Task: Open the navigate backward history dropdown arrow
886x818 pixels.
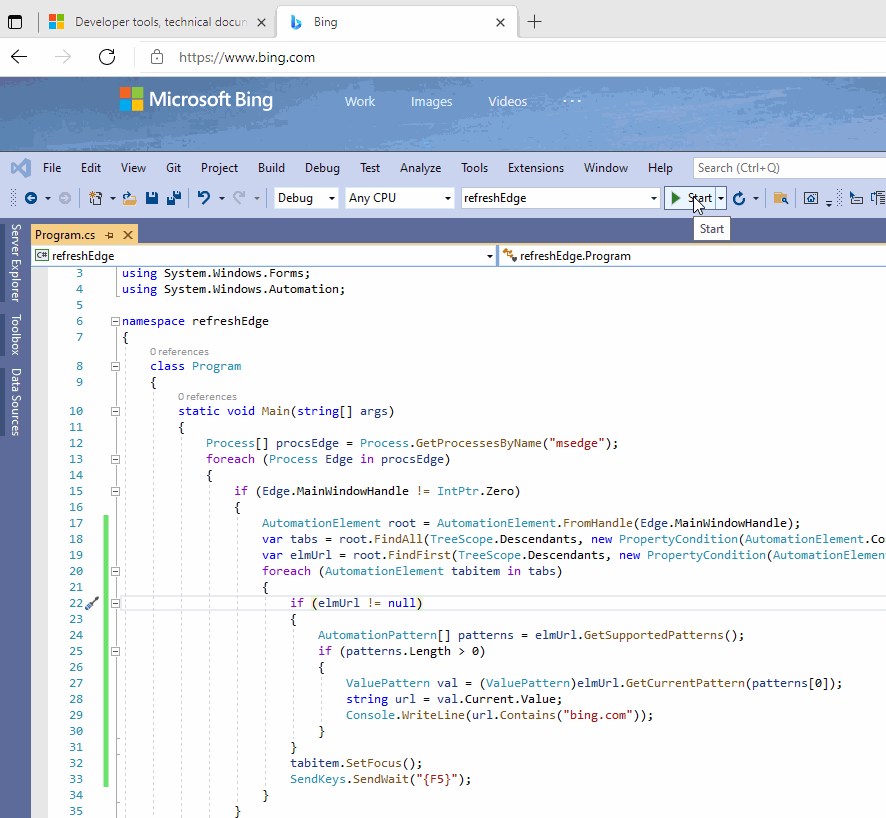Action: click(x=47, y=198)
